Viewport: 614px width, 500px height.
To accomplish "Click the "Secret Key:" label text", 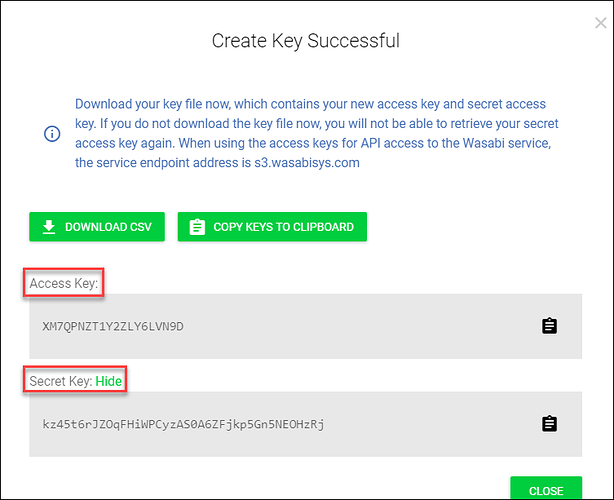I will click(x=60, y=381).
